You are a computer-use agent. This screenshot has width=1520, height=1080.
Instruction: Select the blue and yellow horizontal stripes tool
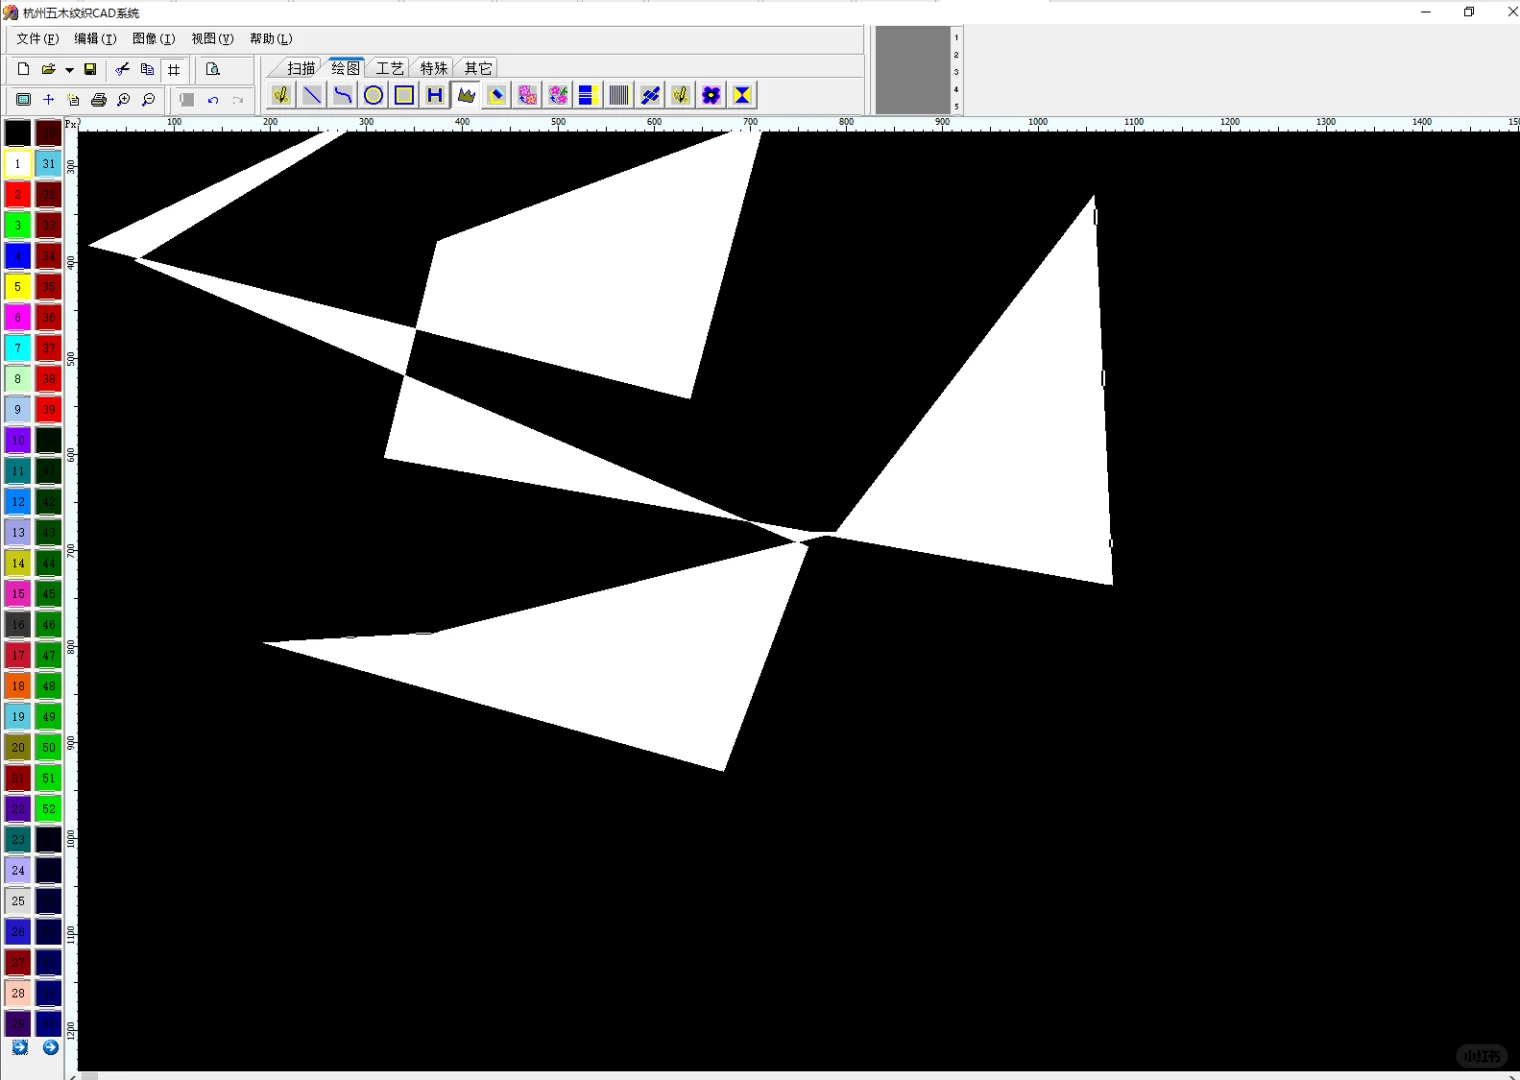tap(588, 95)
